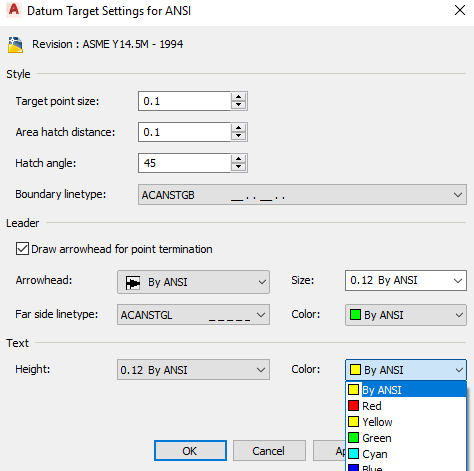The image size is (474, 471).
Task: Click the AutoCAD logo in title bar
Action: click(x=14, y=10)
